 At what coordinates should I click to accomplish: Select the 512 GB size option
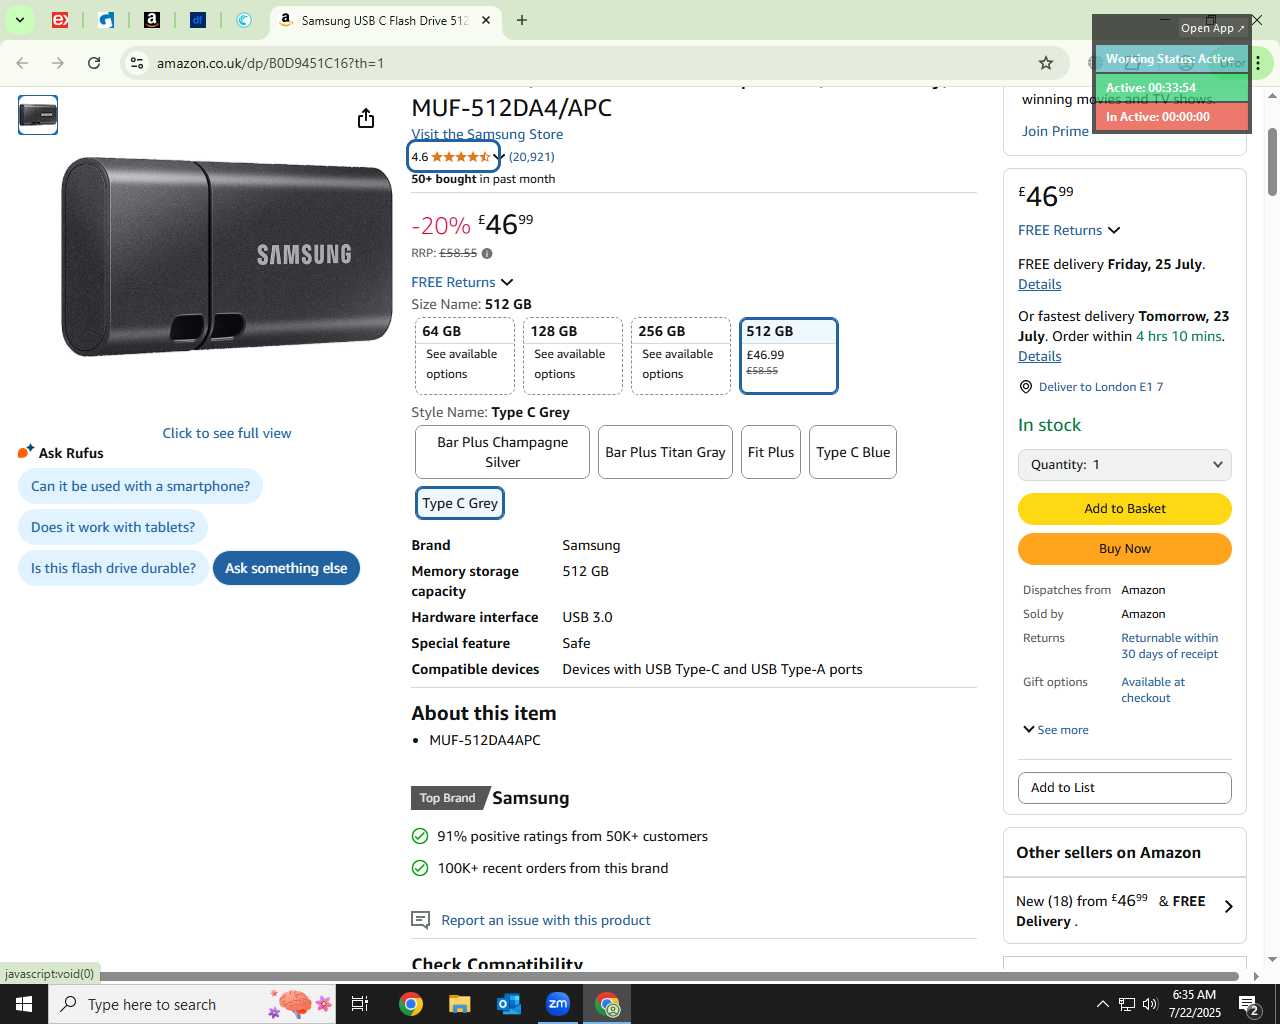click(788, 356)
